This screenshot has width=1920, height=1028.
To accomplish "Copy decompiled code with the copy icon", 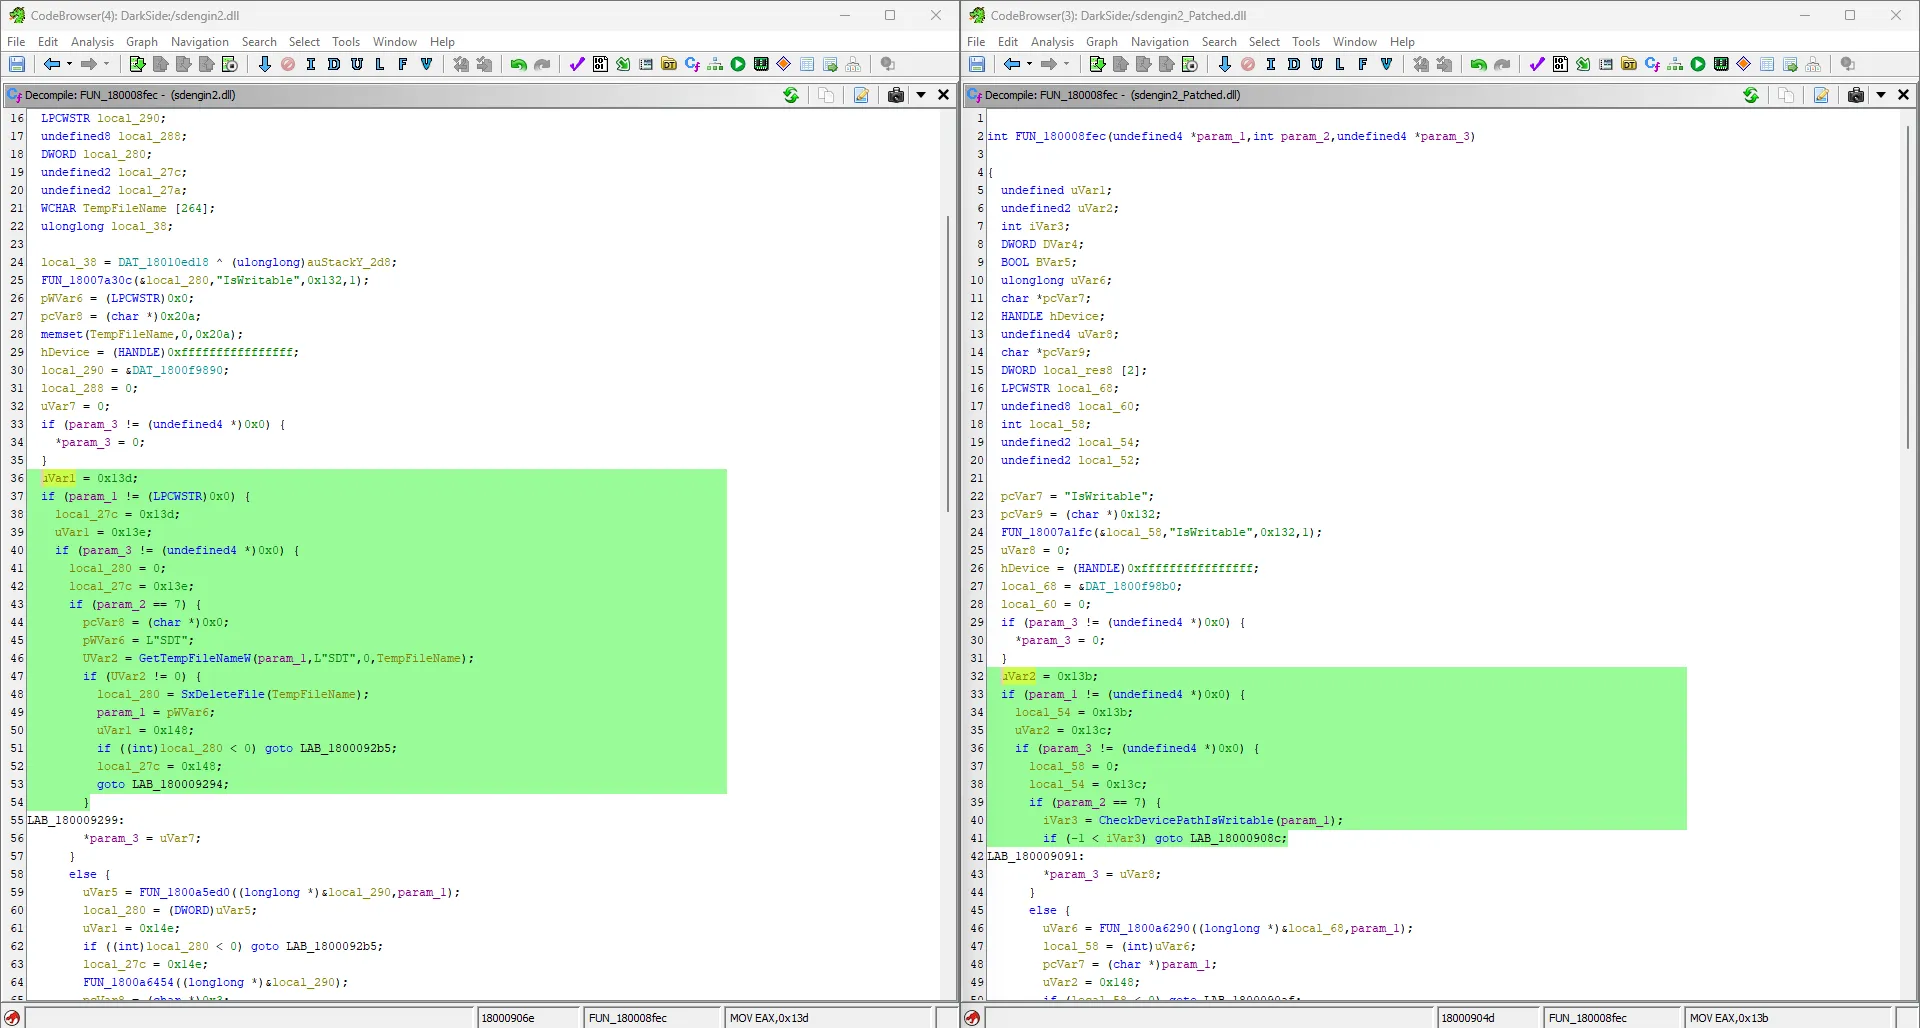I will pos(826,95).
